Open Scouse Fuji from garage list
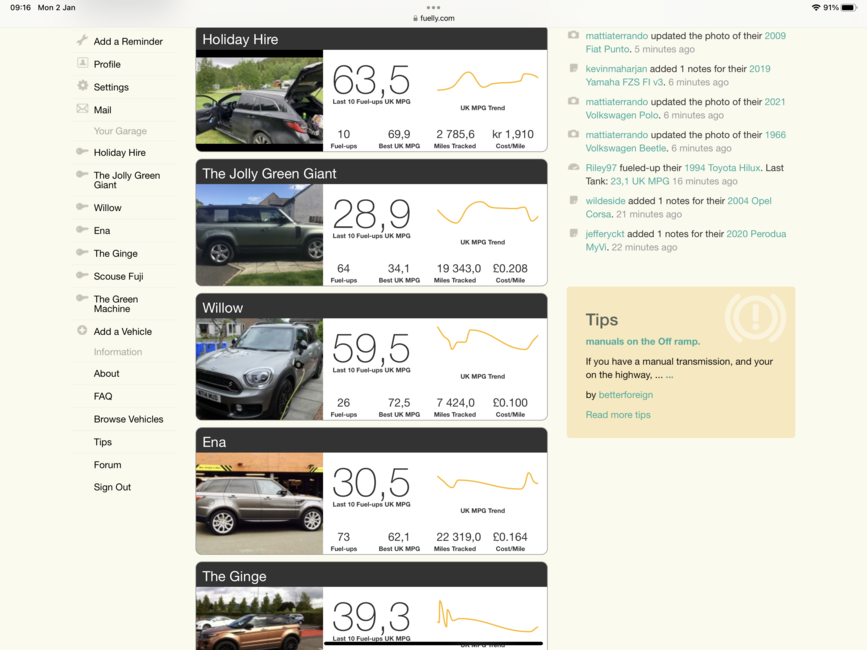 [119, 276]
